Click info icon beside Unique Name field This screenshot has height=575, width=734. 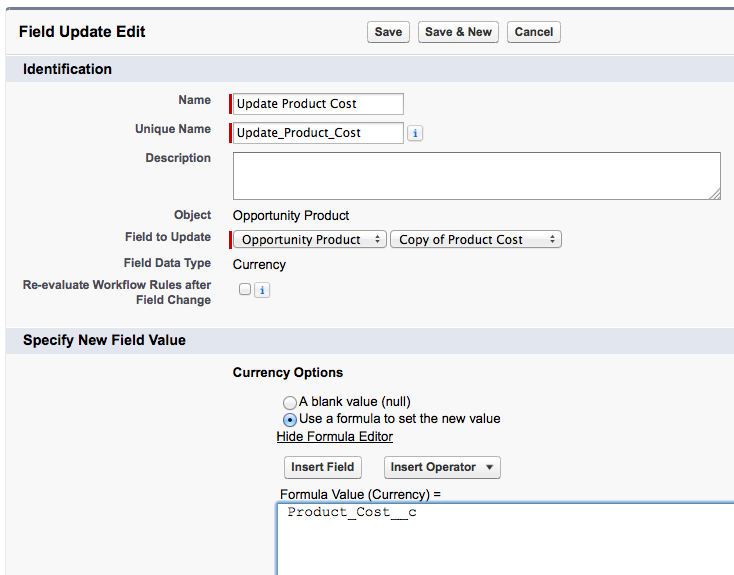click(415, 133)
